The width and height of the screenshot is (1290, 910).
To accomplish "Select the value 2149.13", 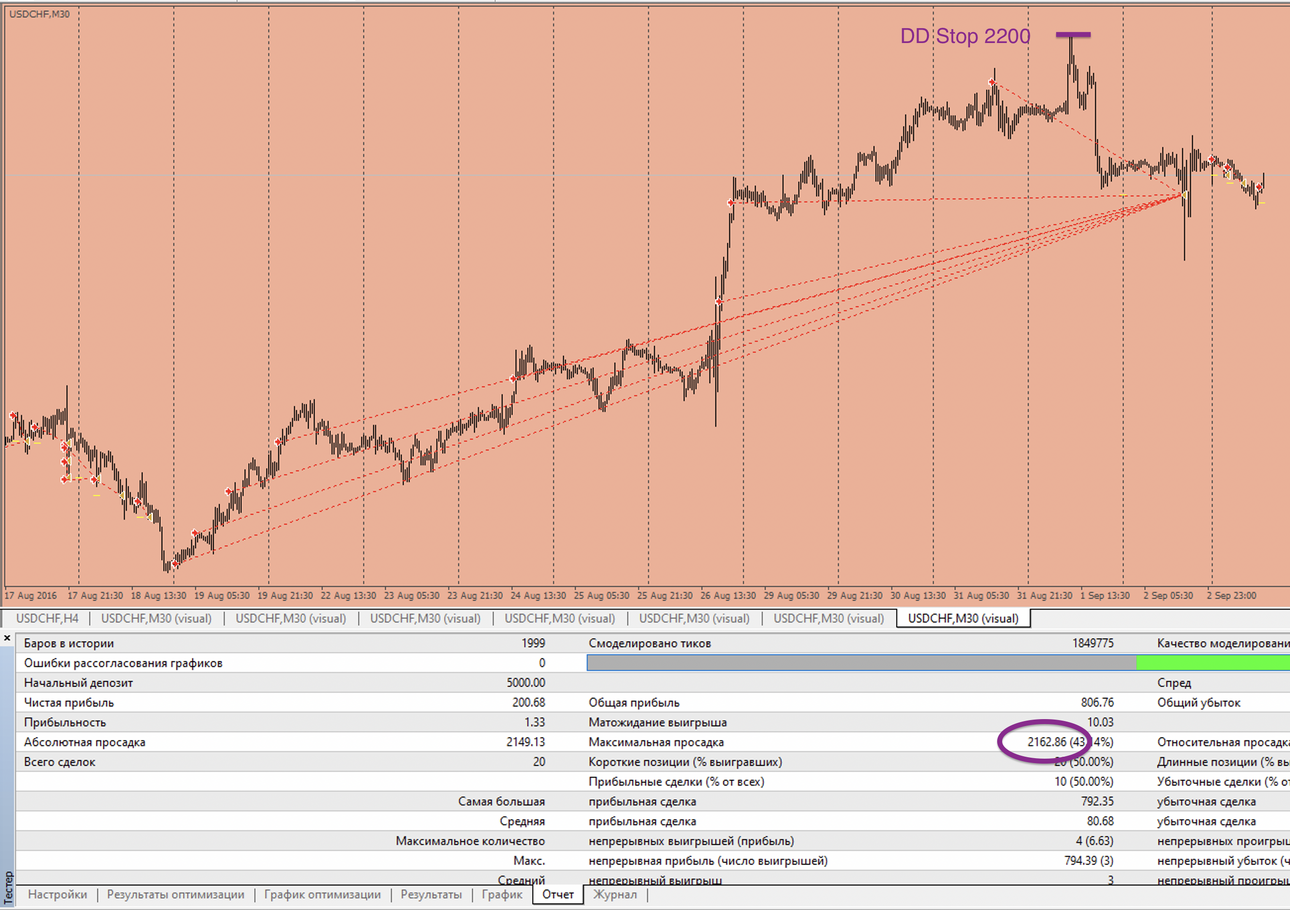I will click(525, 742).
